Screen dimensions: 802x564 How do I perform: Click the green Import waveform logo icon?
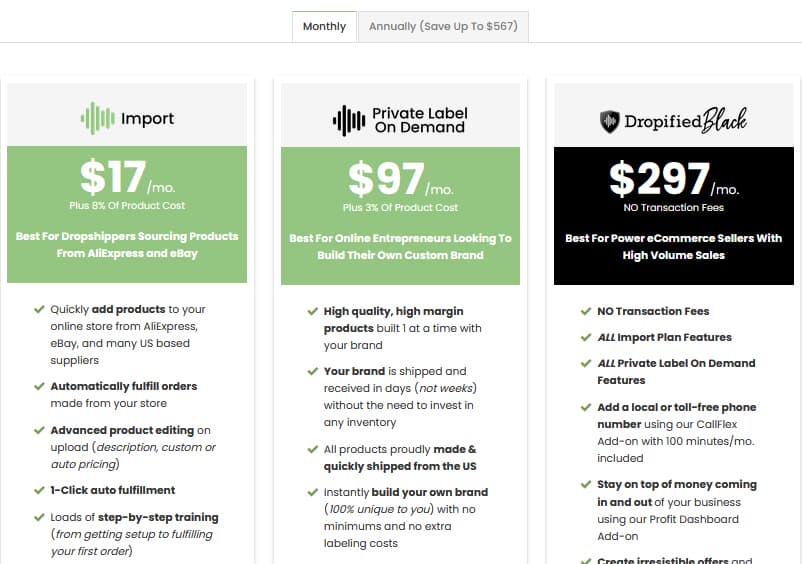[x=98, y=118]
